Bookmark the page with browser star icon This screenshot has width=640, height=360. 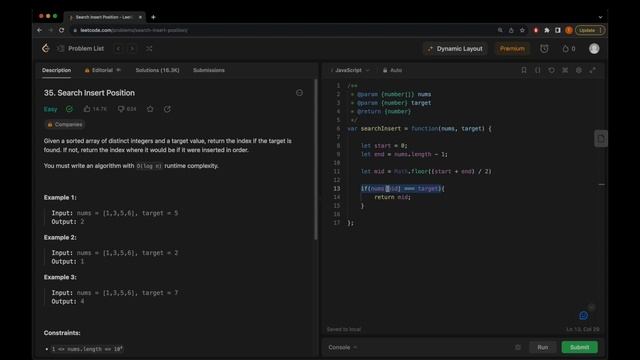(522, 30)
